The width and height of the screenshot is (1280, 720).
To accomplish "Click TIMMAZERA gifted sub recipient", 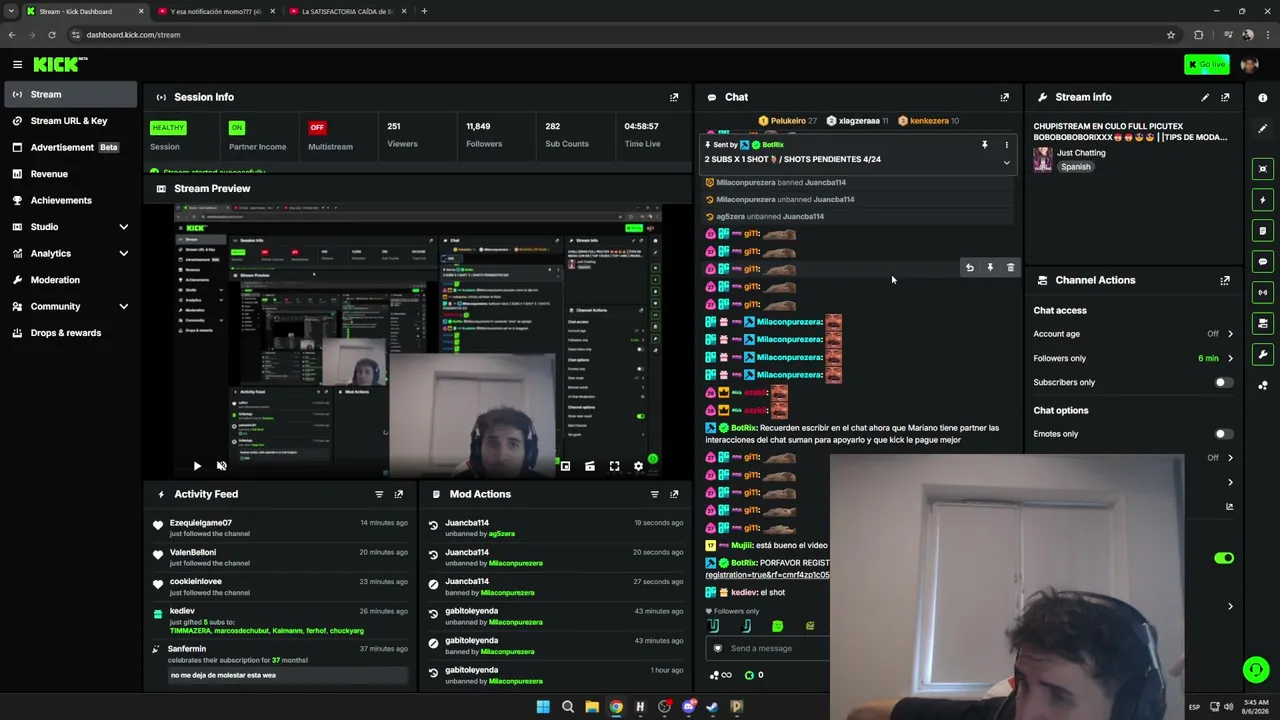I will click(191, 631).
